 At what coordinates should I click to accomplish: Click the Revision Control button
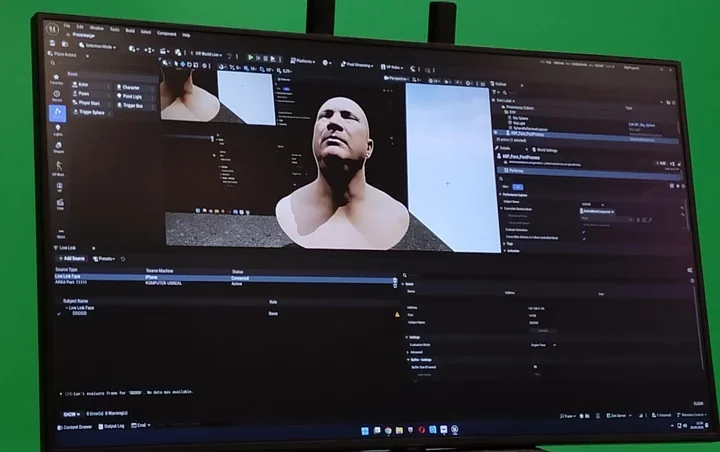pyautogui.click(x=690, y=415)
